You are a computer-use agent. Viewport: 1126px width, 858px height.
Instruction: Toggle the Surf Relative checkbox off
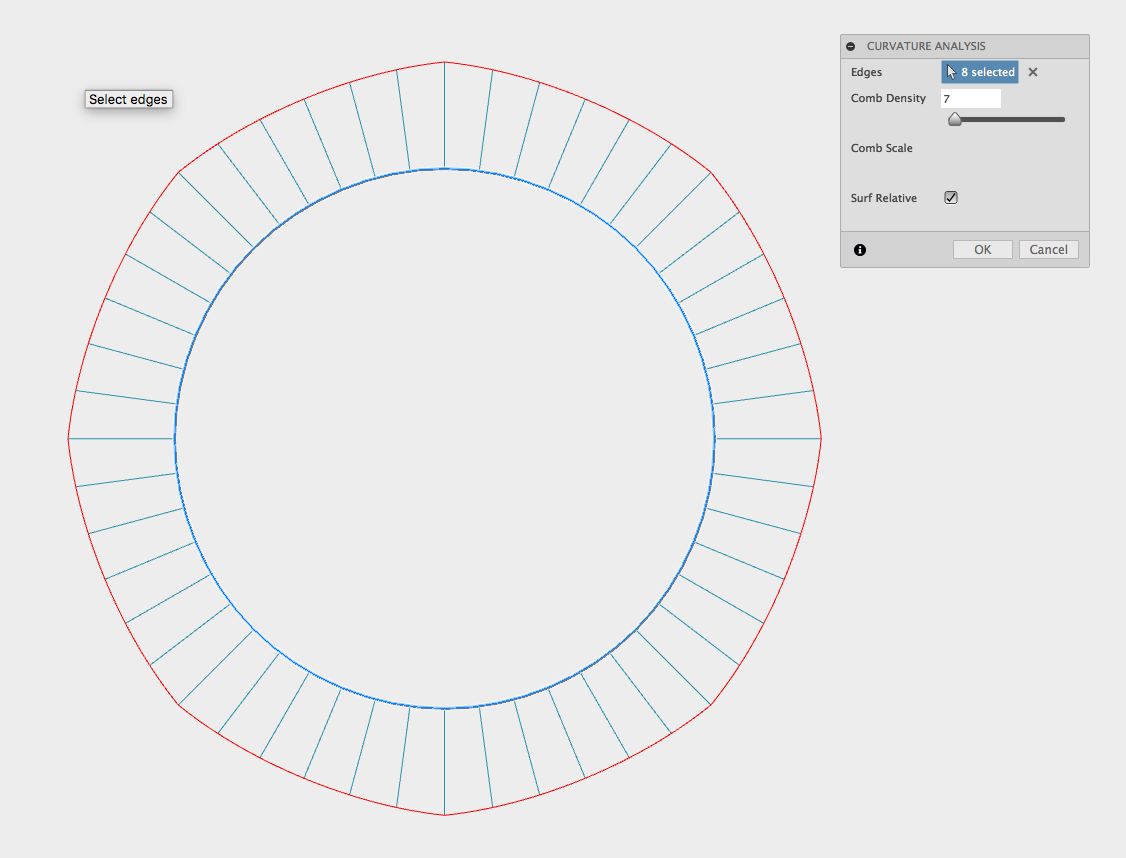pyautogui.click(x=950, y=197)
